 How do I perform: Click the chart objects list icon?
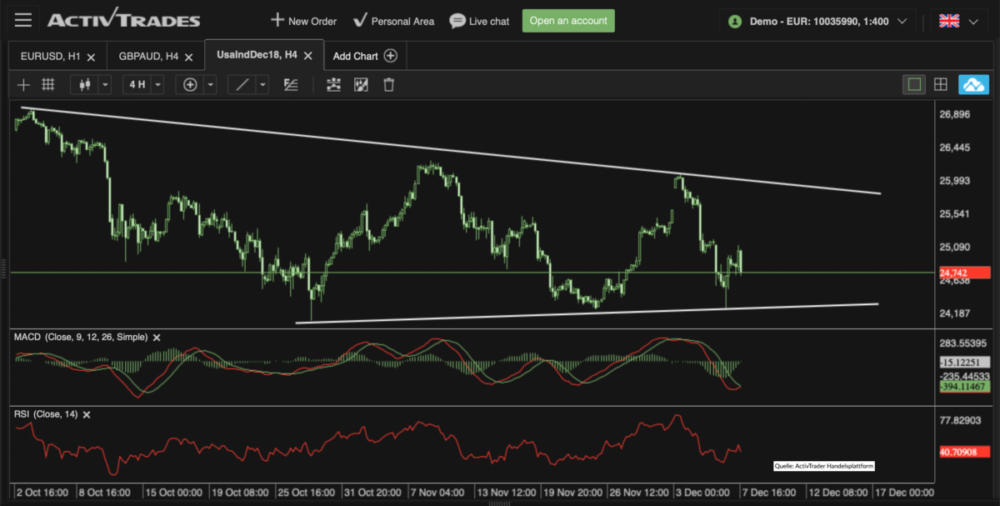pyautogui.click(x=334, y=85)
